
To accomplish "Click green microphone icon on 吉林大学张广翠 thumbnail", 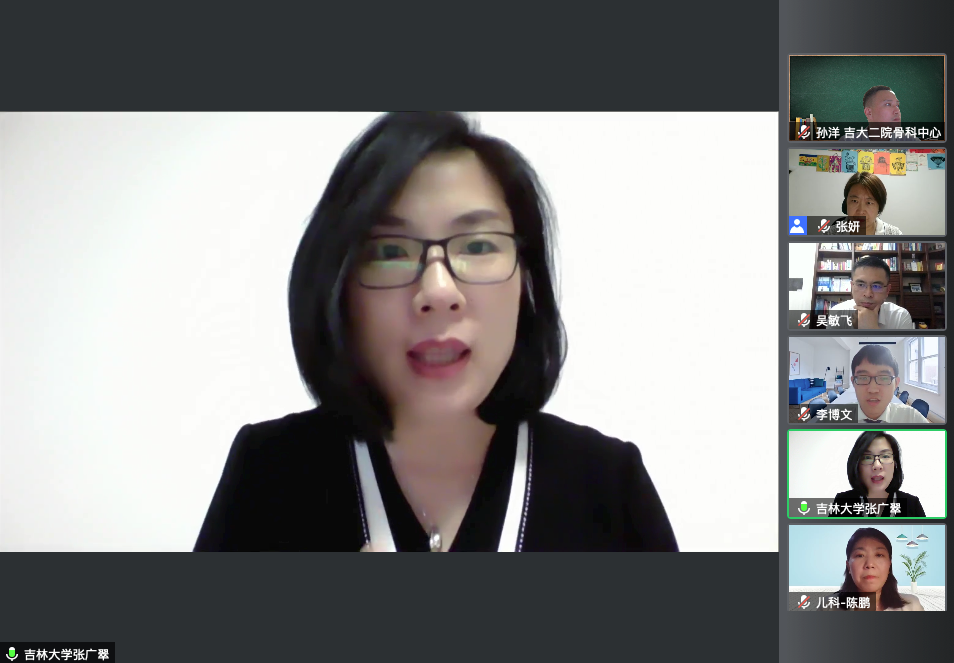I will 804,508.
